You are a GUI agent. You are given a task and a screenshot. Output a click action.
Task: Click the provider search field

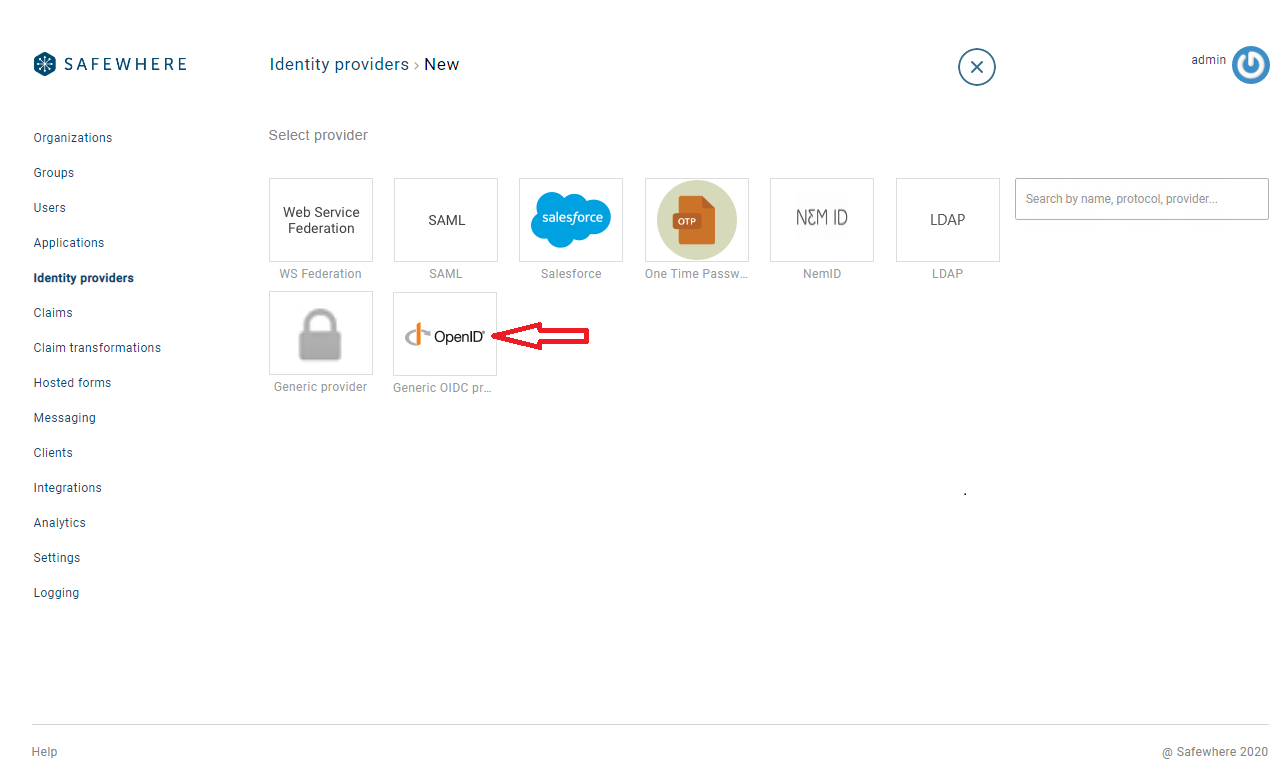click(x=1141, y=199)
